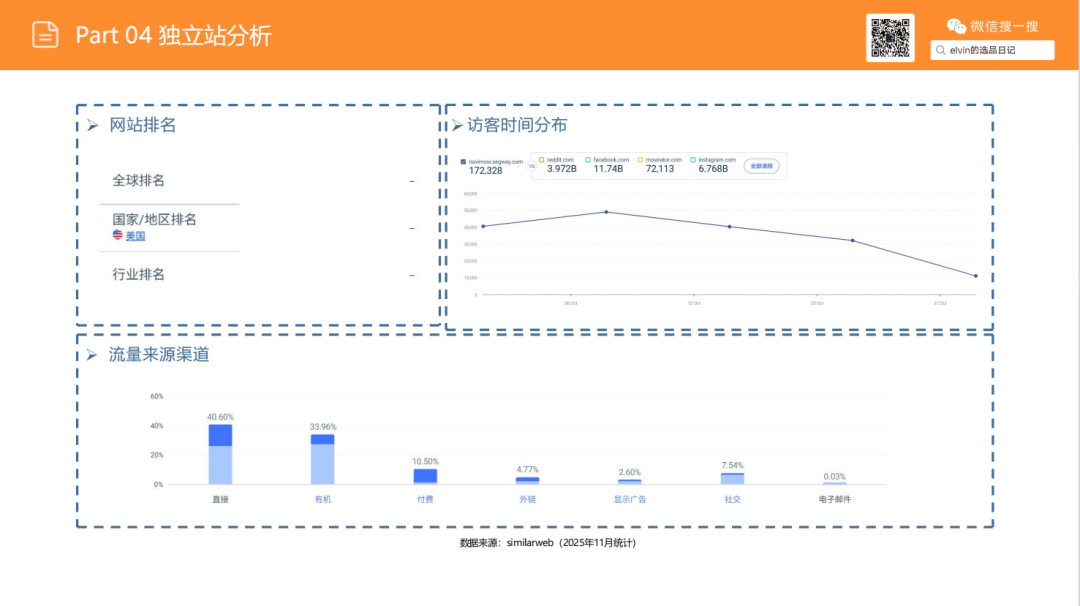
Task: Select the 付费 paid channel label
Action: (x=425, y=498)
